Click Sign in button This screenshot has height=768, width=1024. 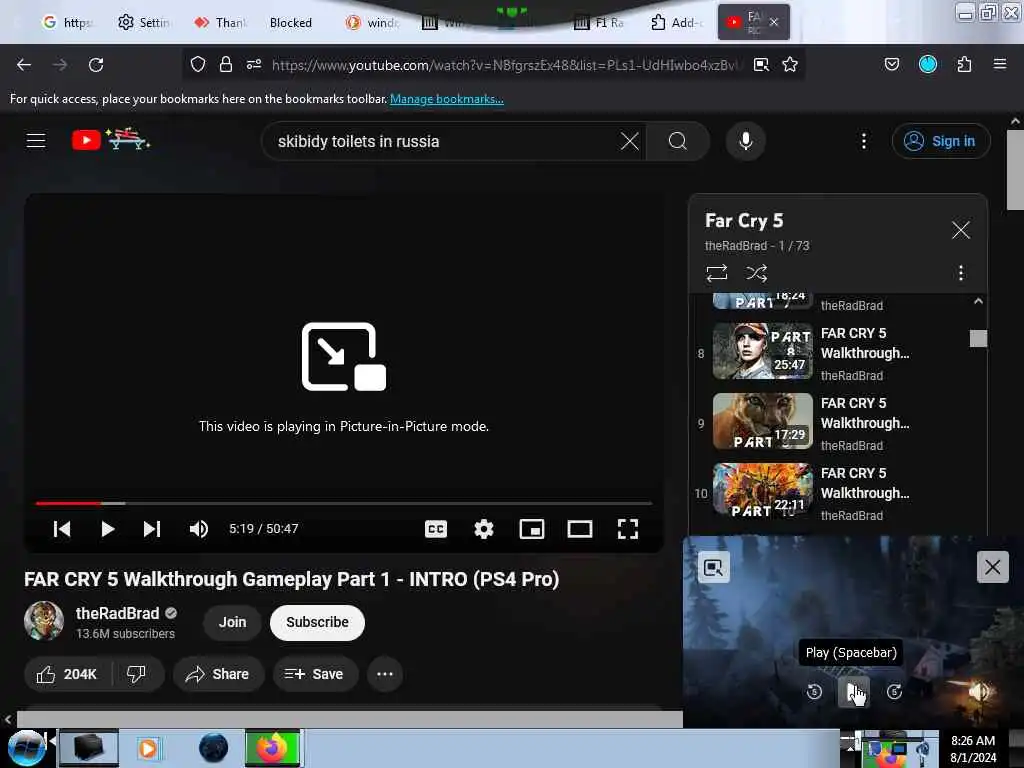(x=940, y=141)
